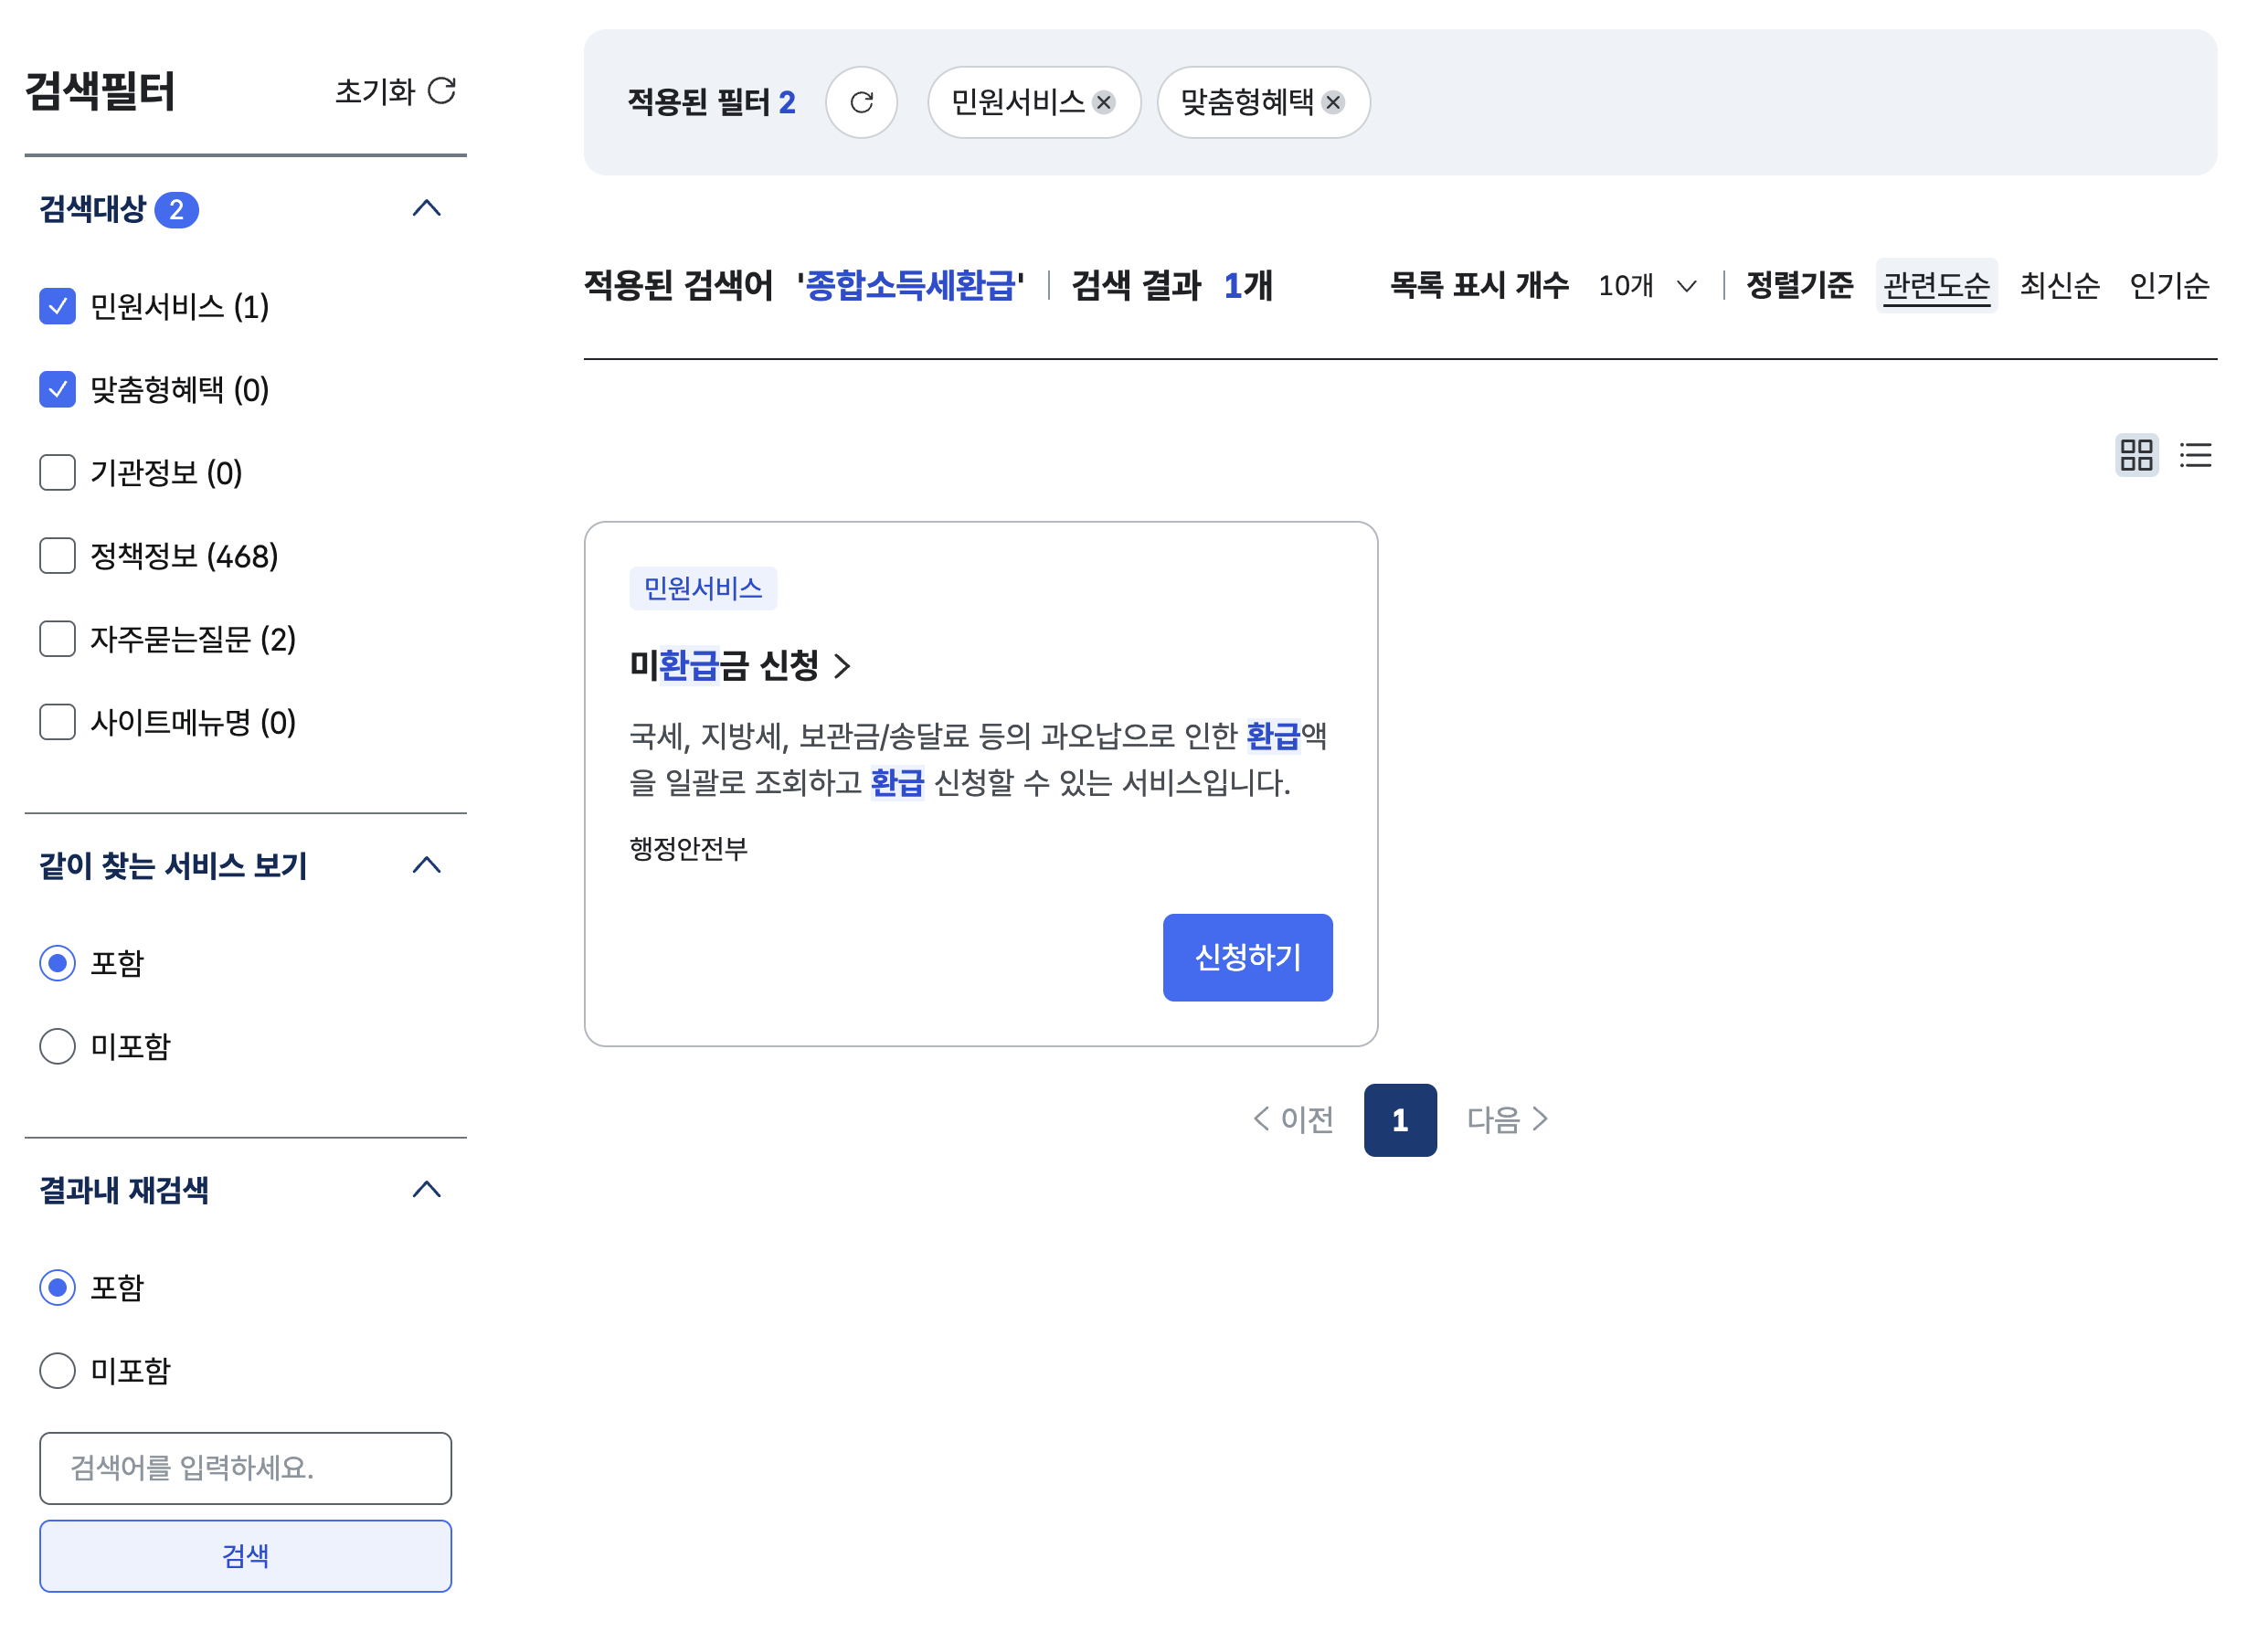The image size is (2268, 1643).
Task: Uncheck the 민원서비스 (1) checkbox
Action: pos(58,306)
